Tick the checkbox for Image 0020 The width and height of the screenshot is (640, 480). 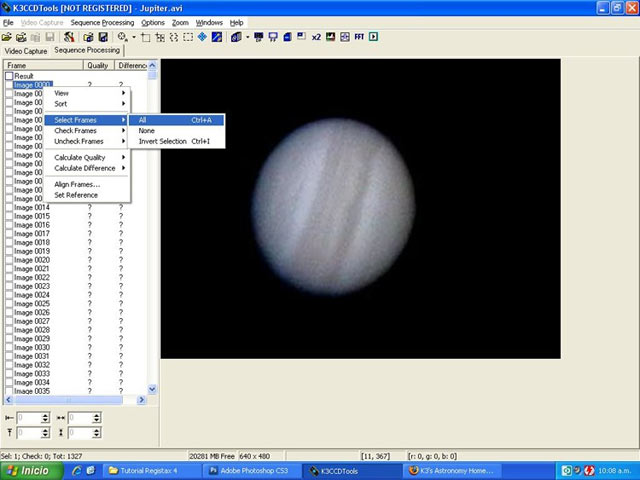(x=9, y=260)
